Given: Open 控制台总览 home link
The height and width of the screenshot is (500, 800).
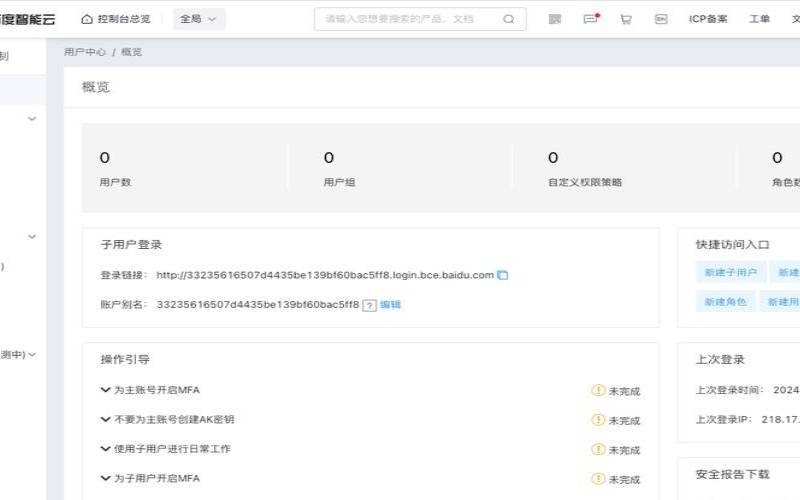Looking at the screenshot, I should (x=116, y=19).
